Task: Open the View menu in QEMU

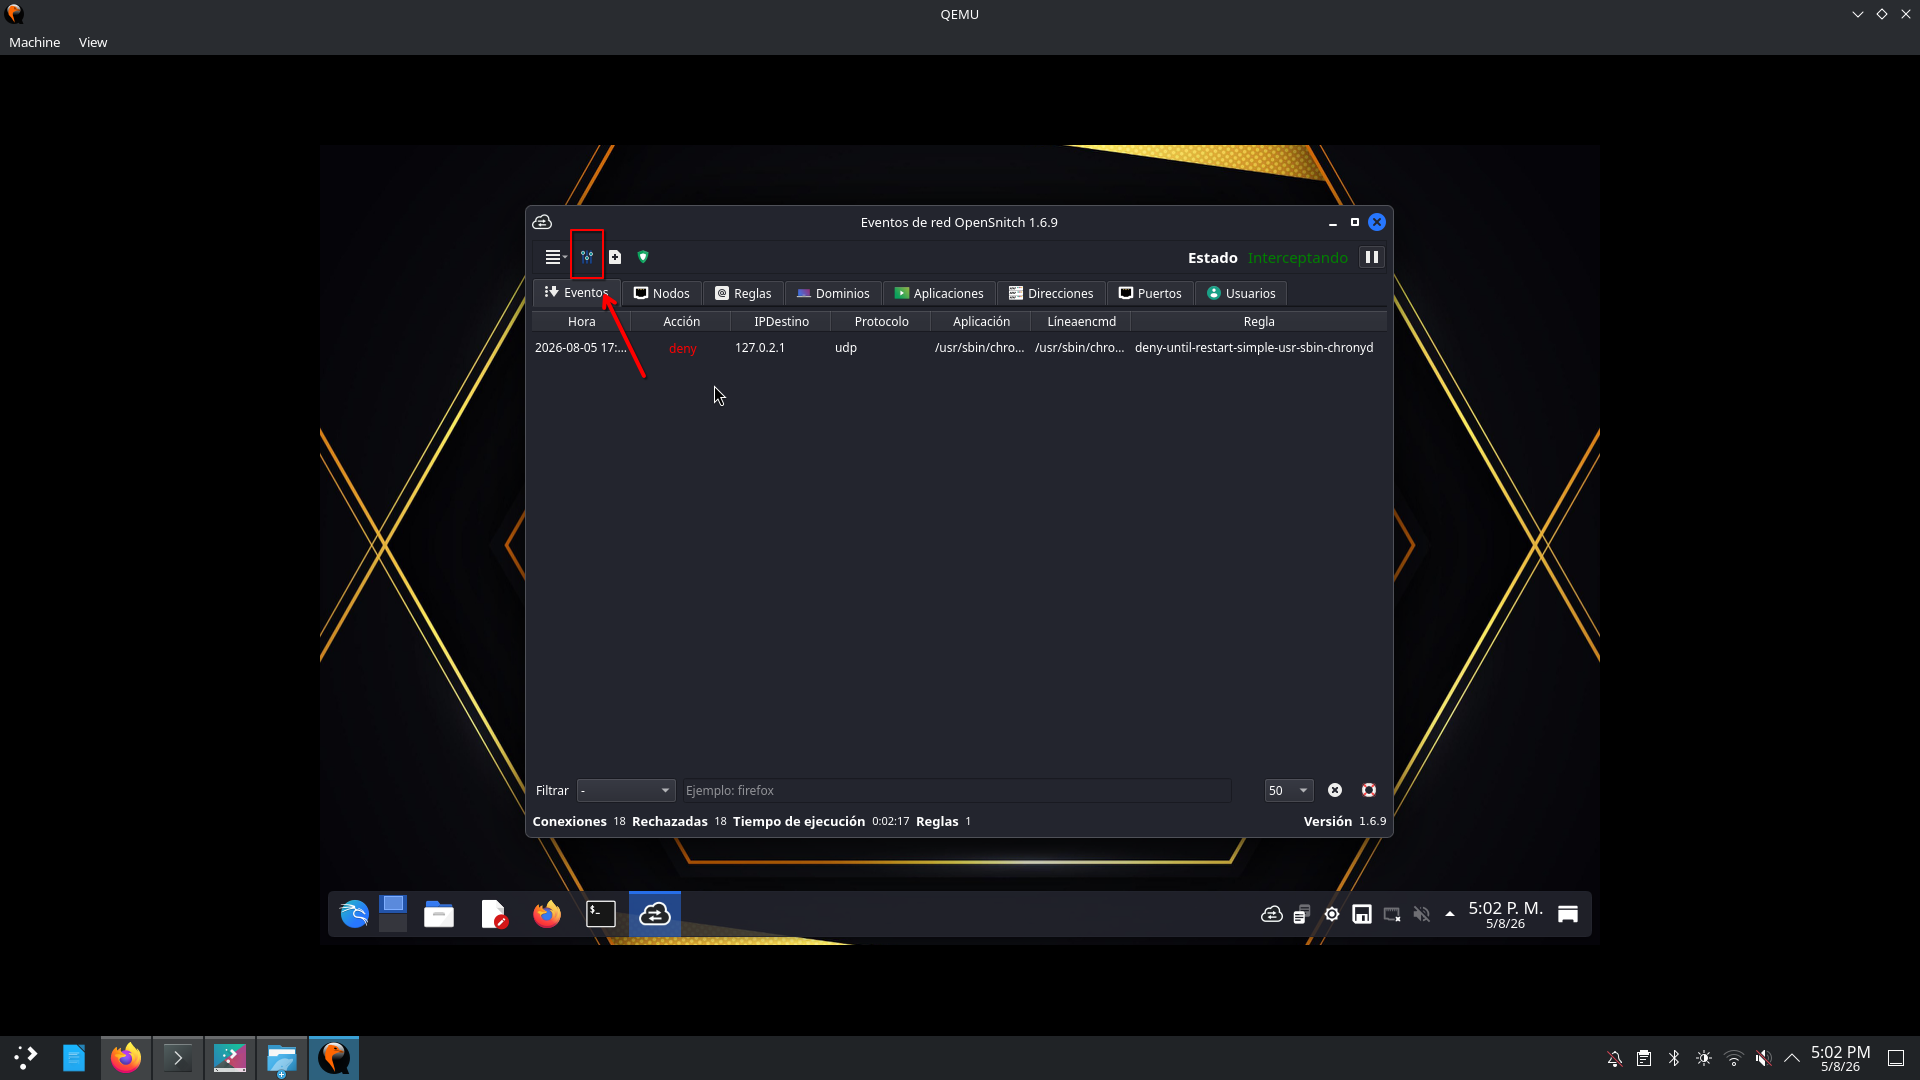Action: pyautogui.click(x=93, y=42)
